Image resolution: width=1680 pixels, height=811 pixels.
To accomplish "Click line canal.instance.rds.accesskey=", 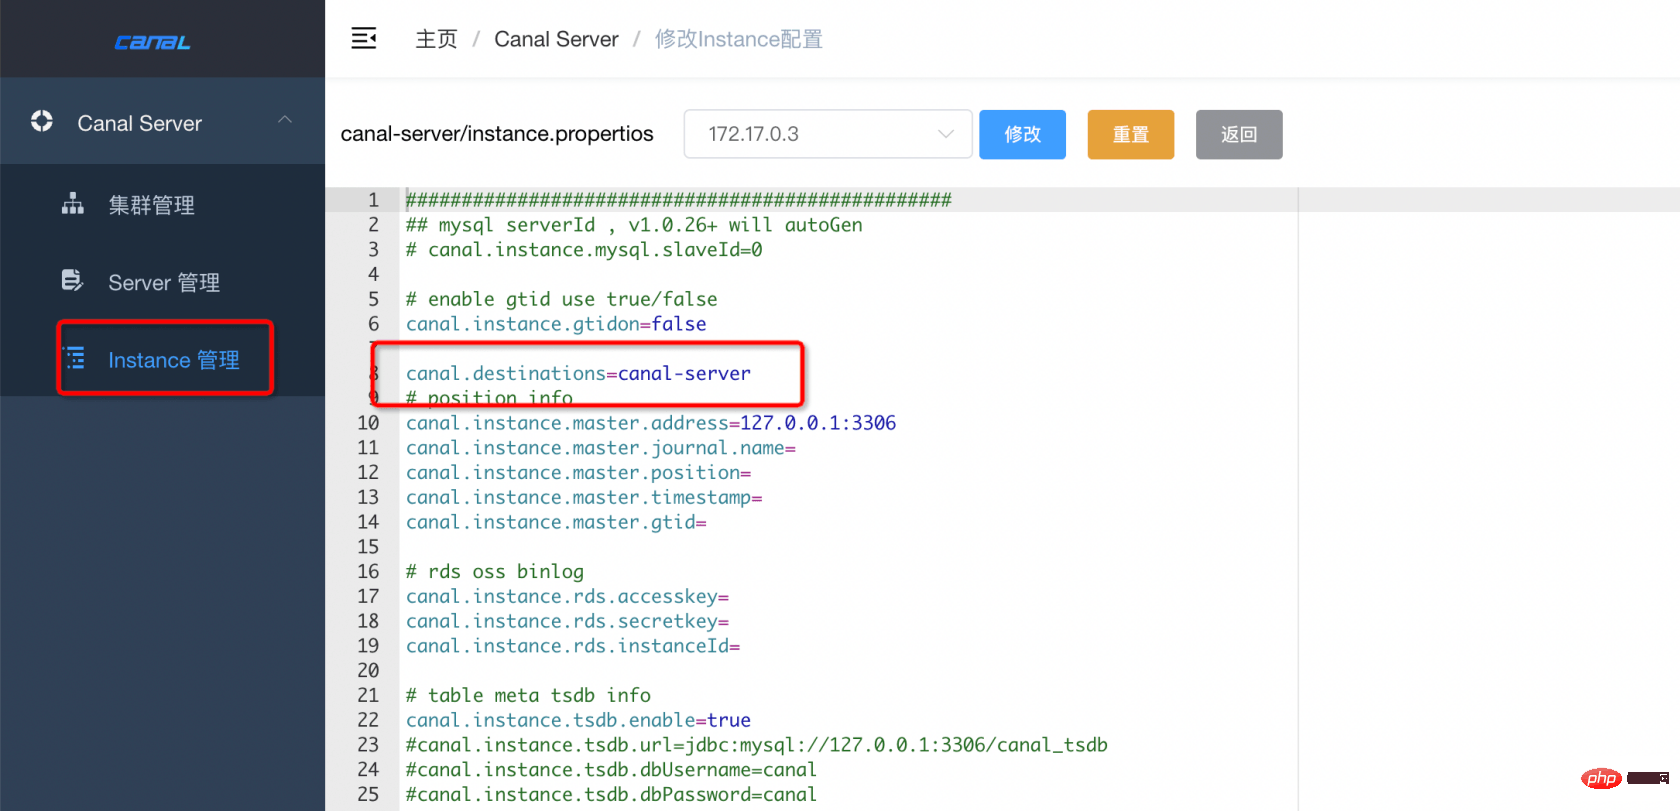I will click(567, 596).
